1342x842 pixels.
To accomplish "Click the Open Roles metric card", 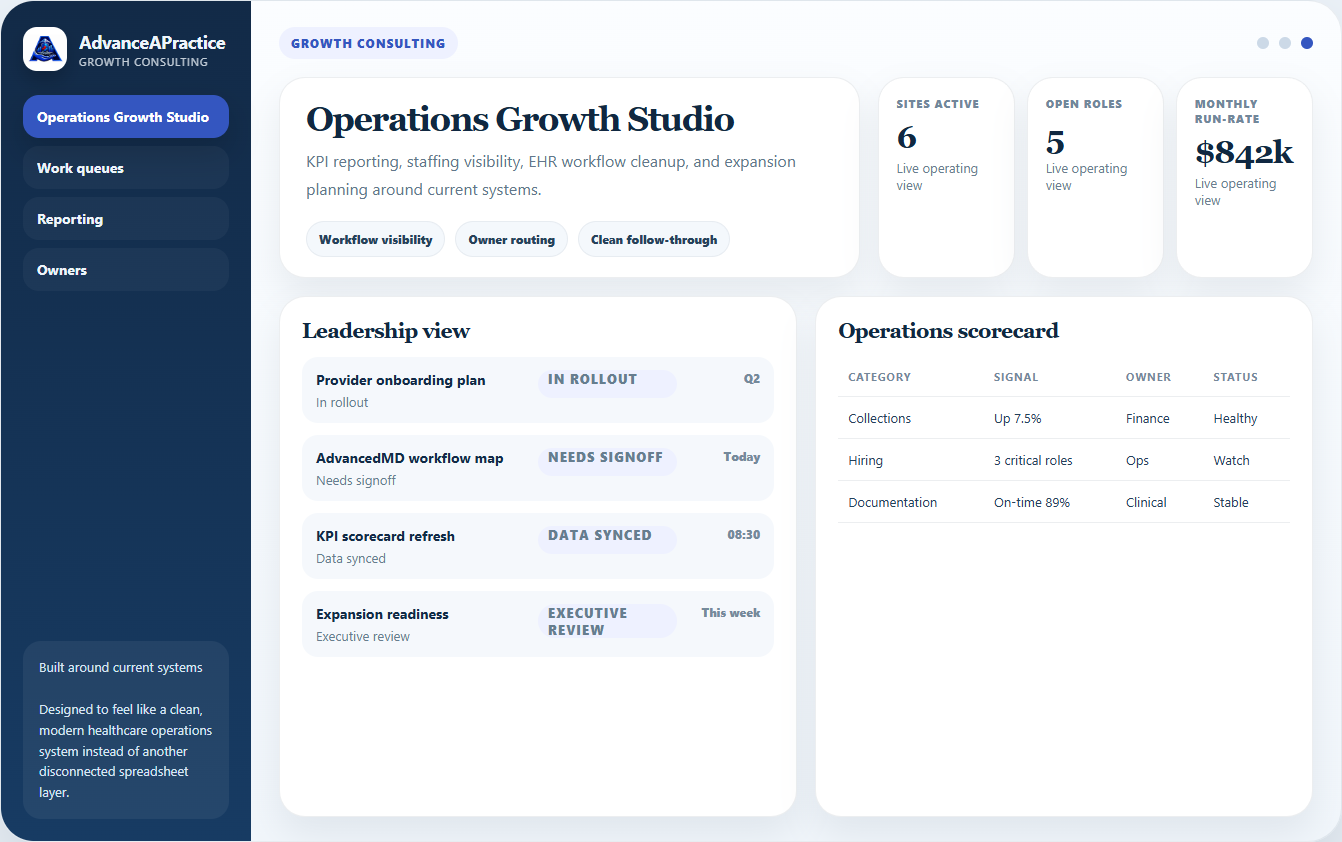I will (x=1095, y=177).
